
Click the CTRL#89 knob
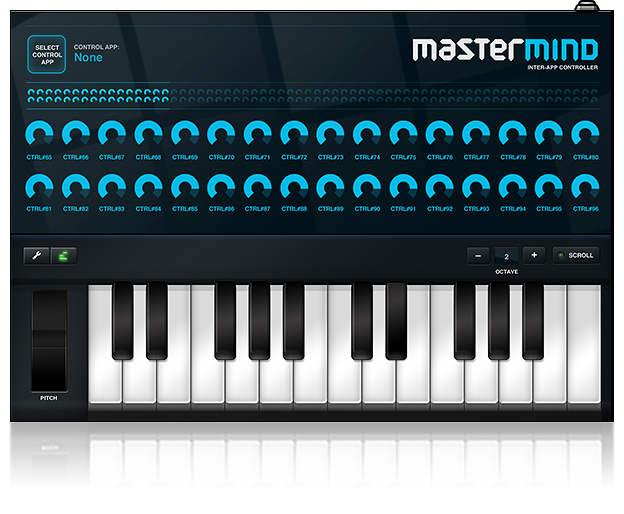pyautogui.click(x=330, y=186)
